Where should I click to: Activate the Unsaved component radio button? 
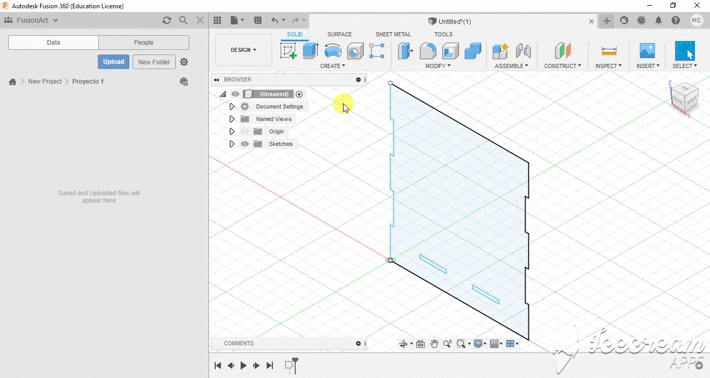(299, 94)
